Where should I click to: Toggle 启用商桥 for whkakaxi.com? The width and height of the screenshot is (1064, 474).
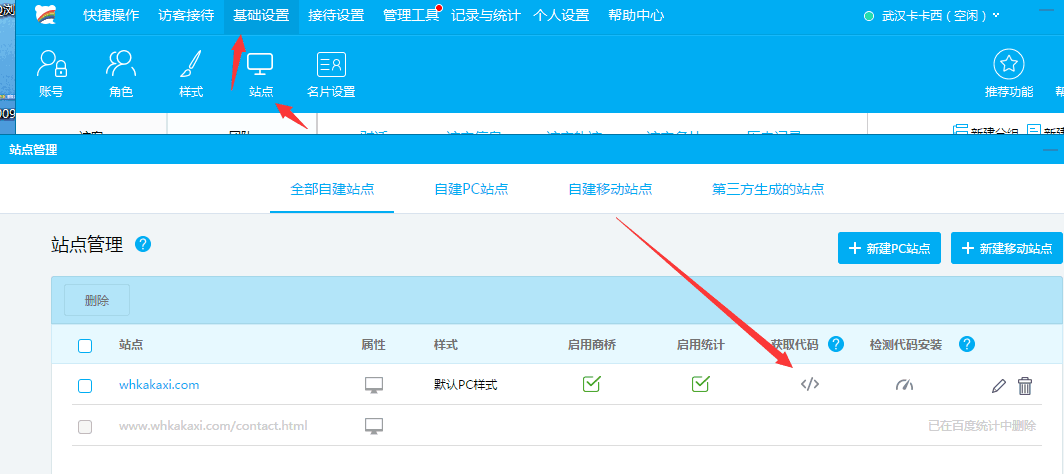[x=592, y=384]
